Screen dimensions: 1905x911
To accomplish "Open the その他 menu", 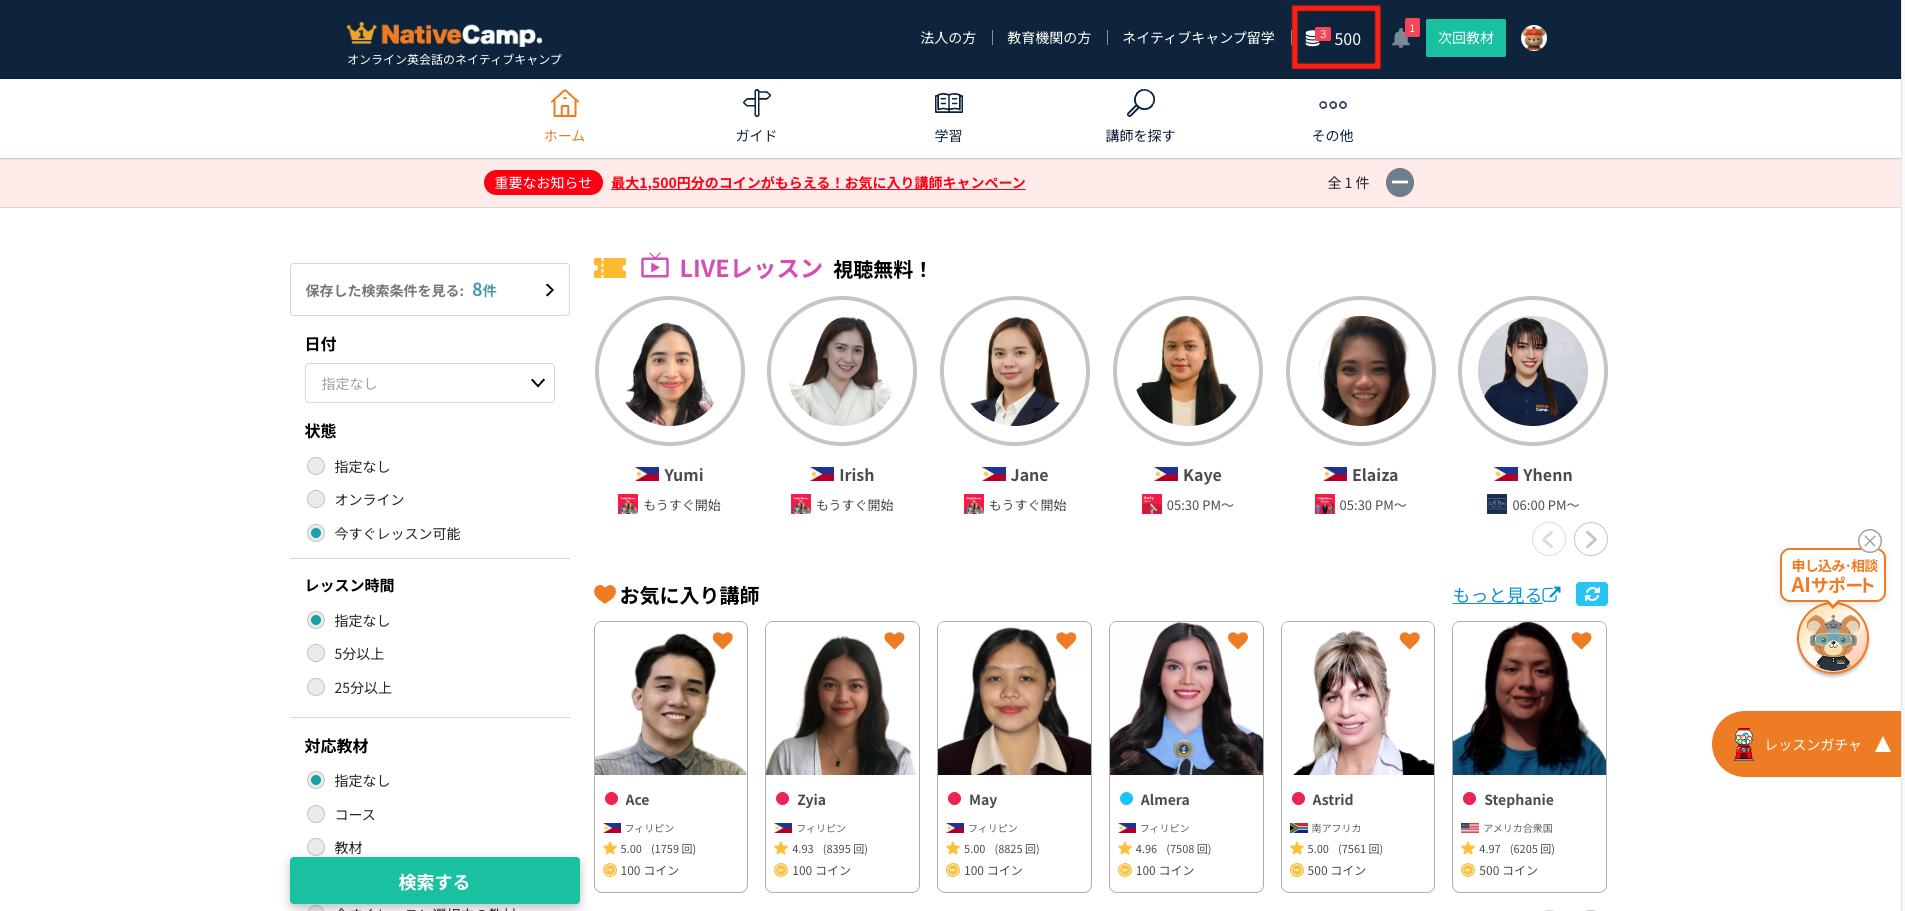I will pos(1332,115).
